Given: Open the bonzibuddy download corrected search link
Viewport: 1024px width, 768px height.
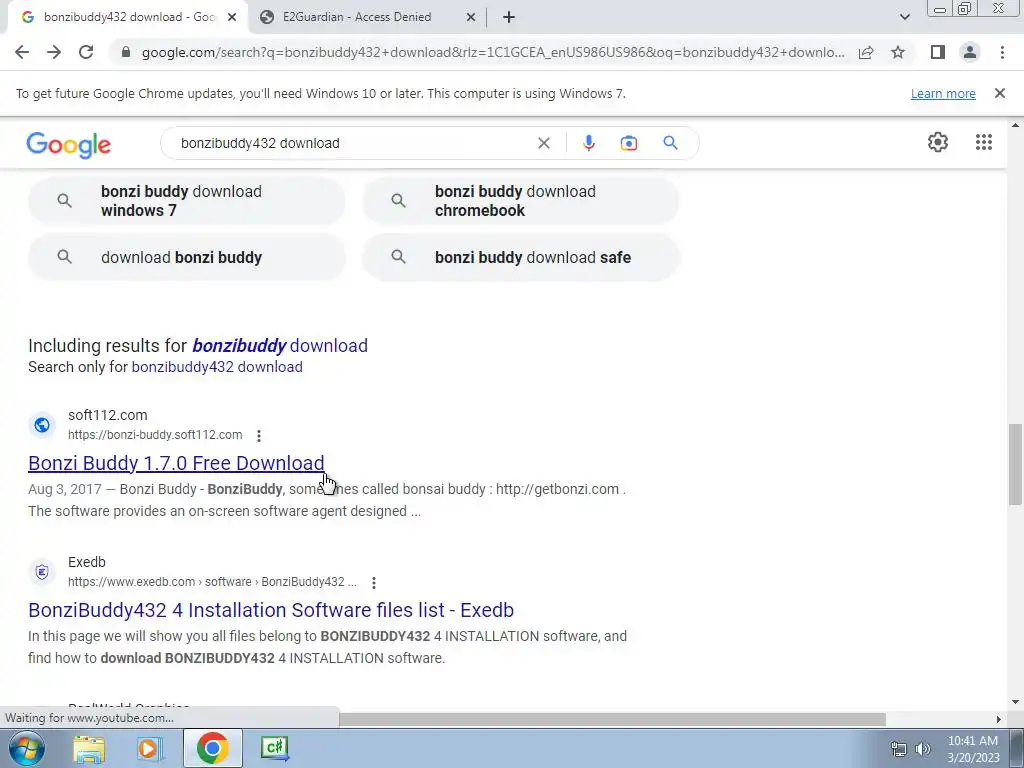Looking at the screenshot, I should 280,345.
